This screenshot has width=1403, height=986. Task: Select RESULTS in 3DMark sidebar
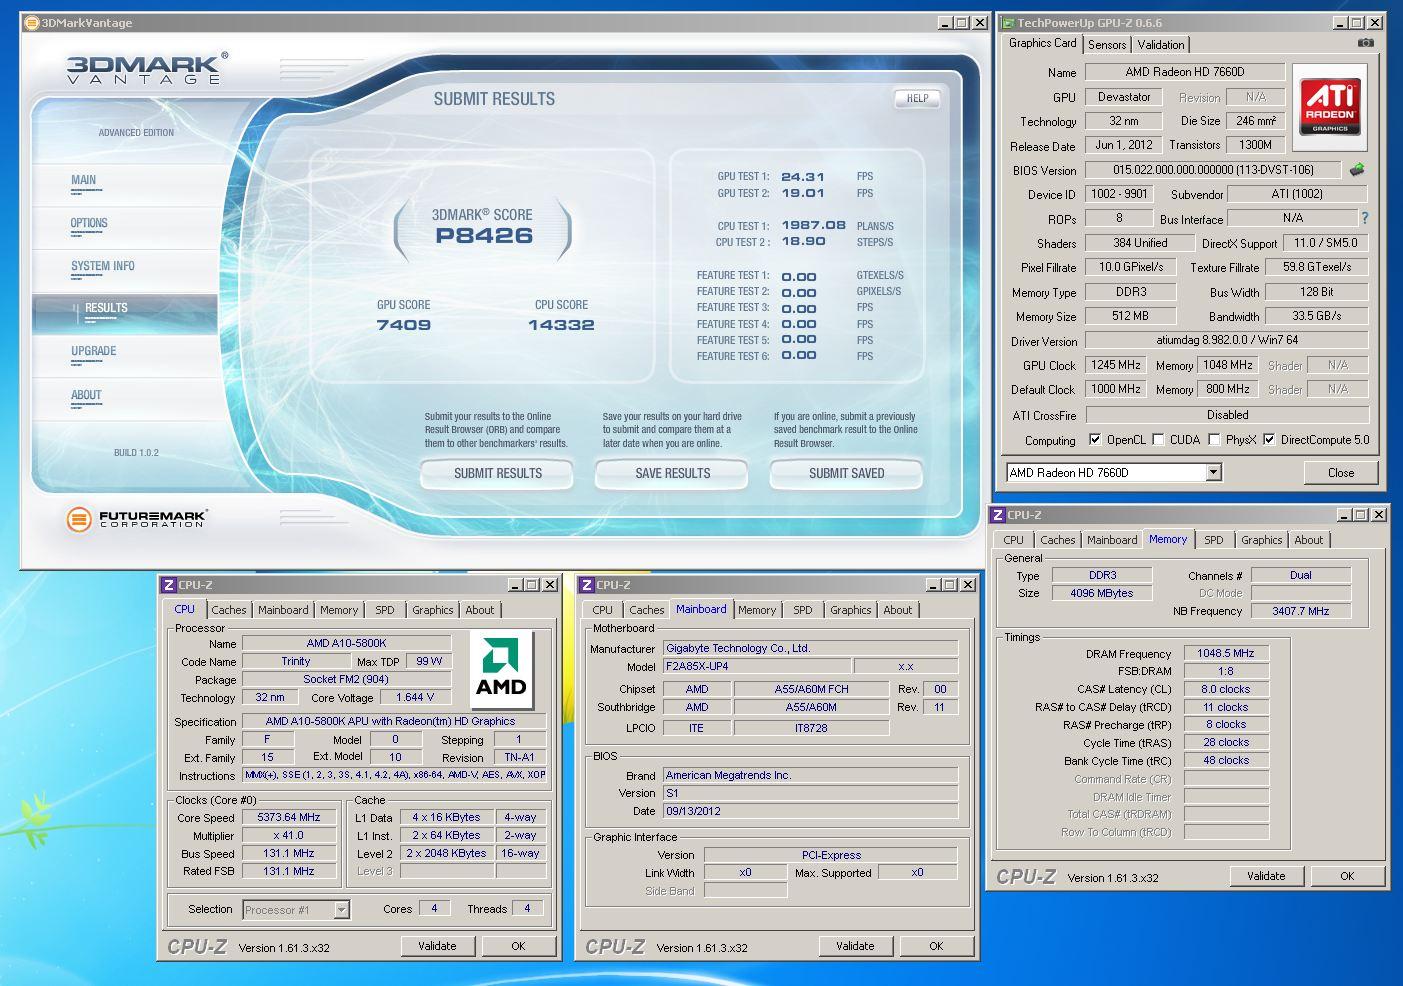click(x=125, y=313)
